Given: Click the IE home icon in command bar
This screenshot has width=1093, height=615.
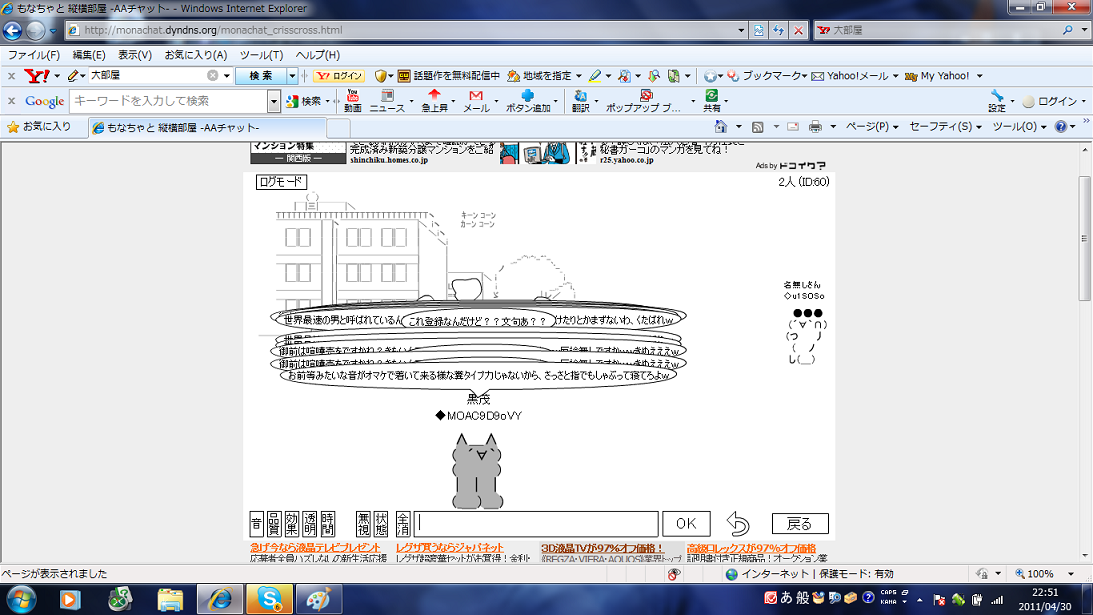Looking at the screenshot, I should pos(721,127).
